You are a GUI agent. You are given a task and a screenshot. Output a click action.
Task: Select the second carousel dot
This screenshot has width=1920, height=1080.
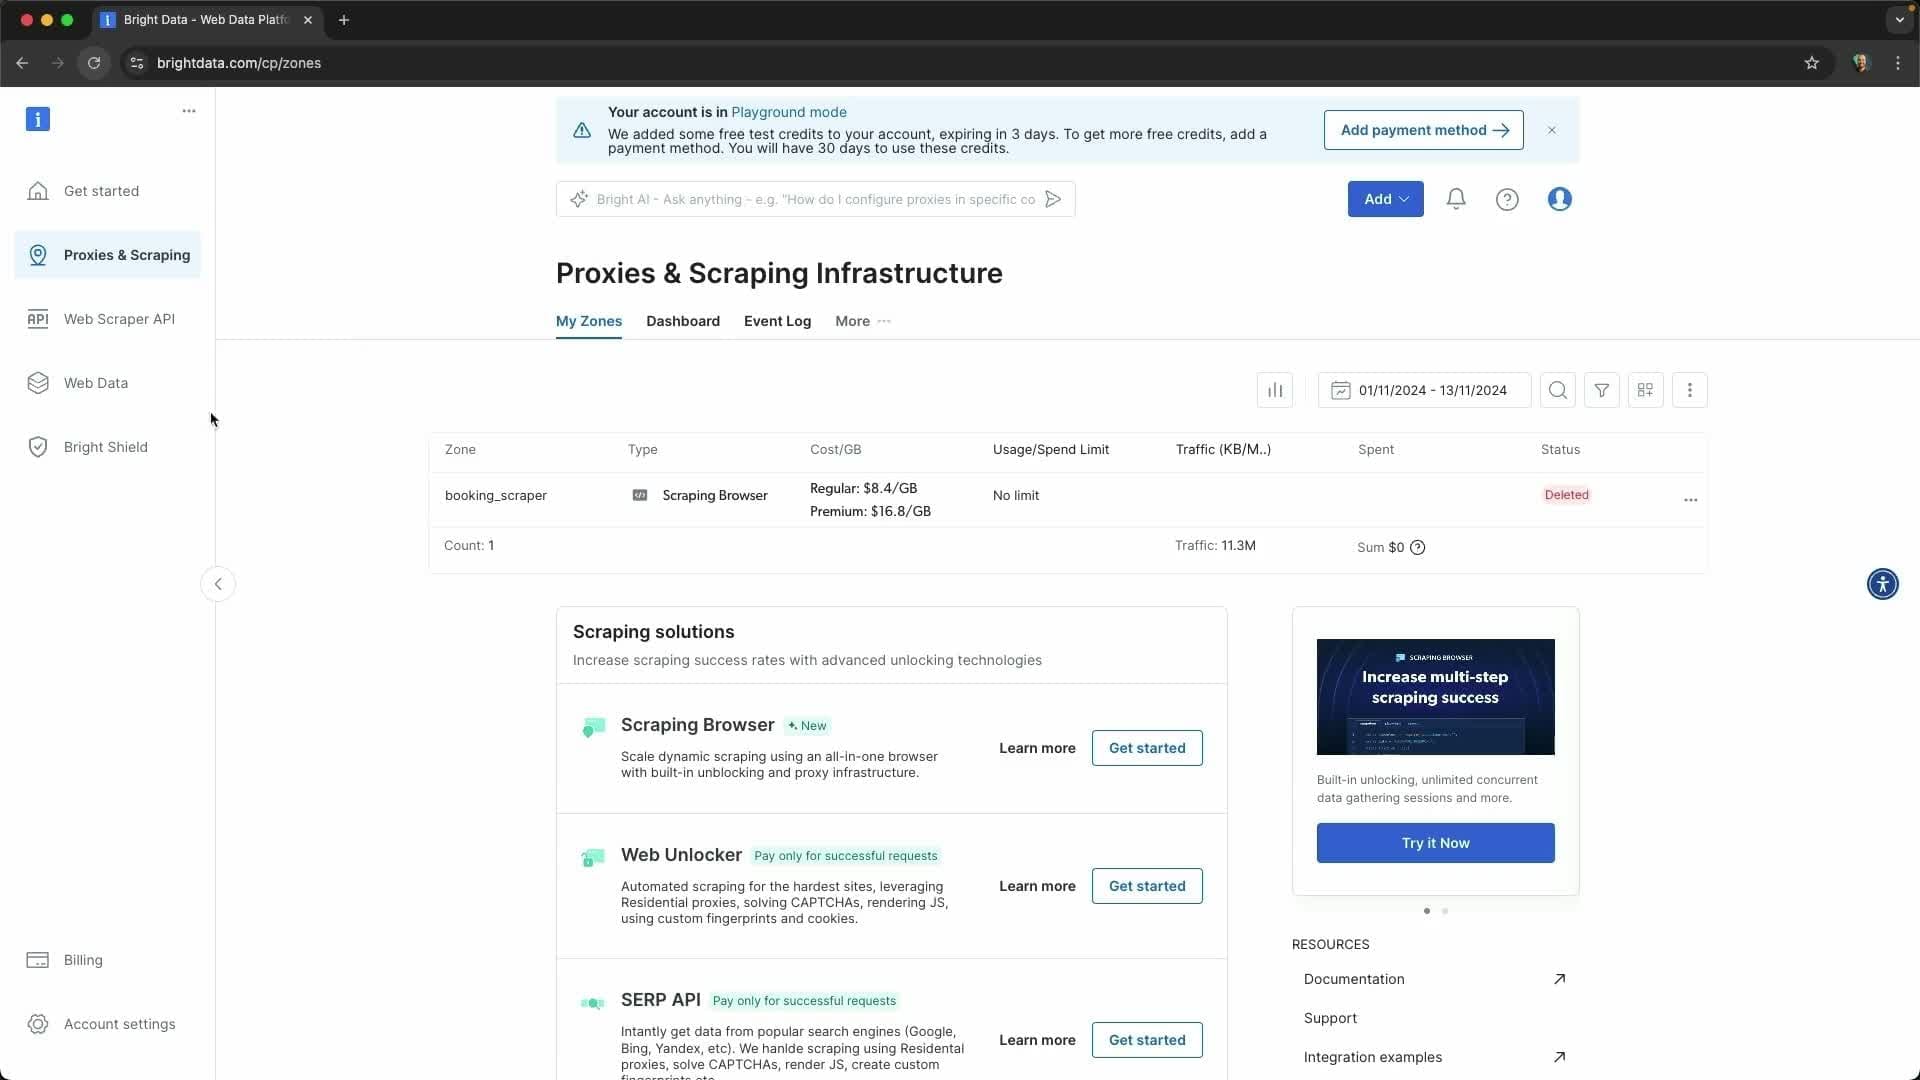[x=1445, y=911]
